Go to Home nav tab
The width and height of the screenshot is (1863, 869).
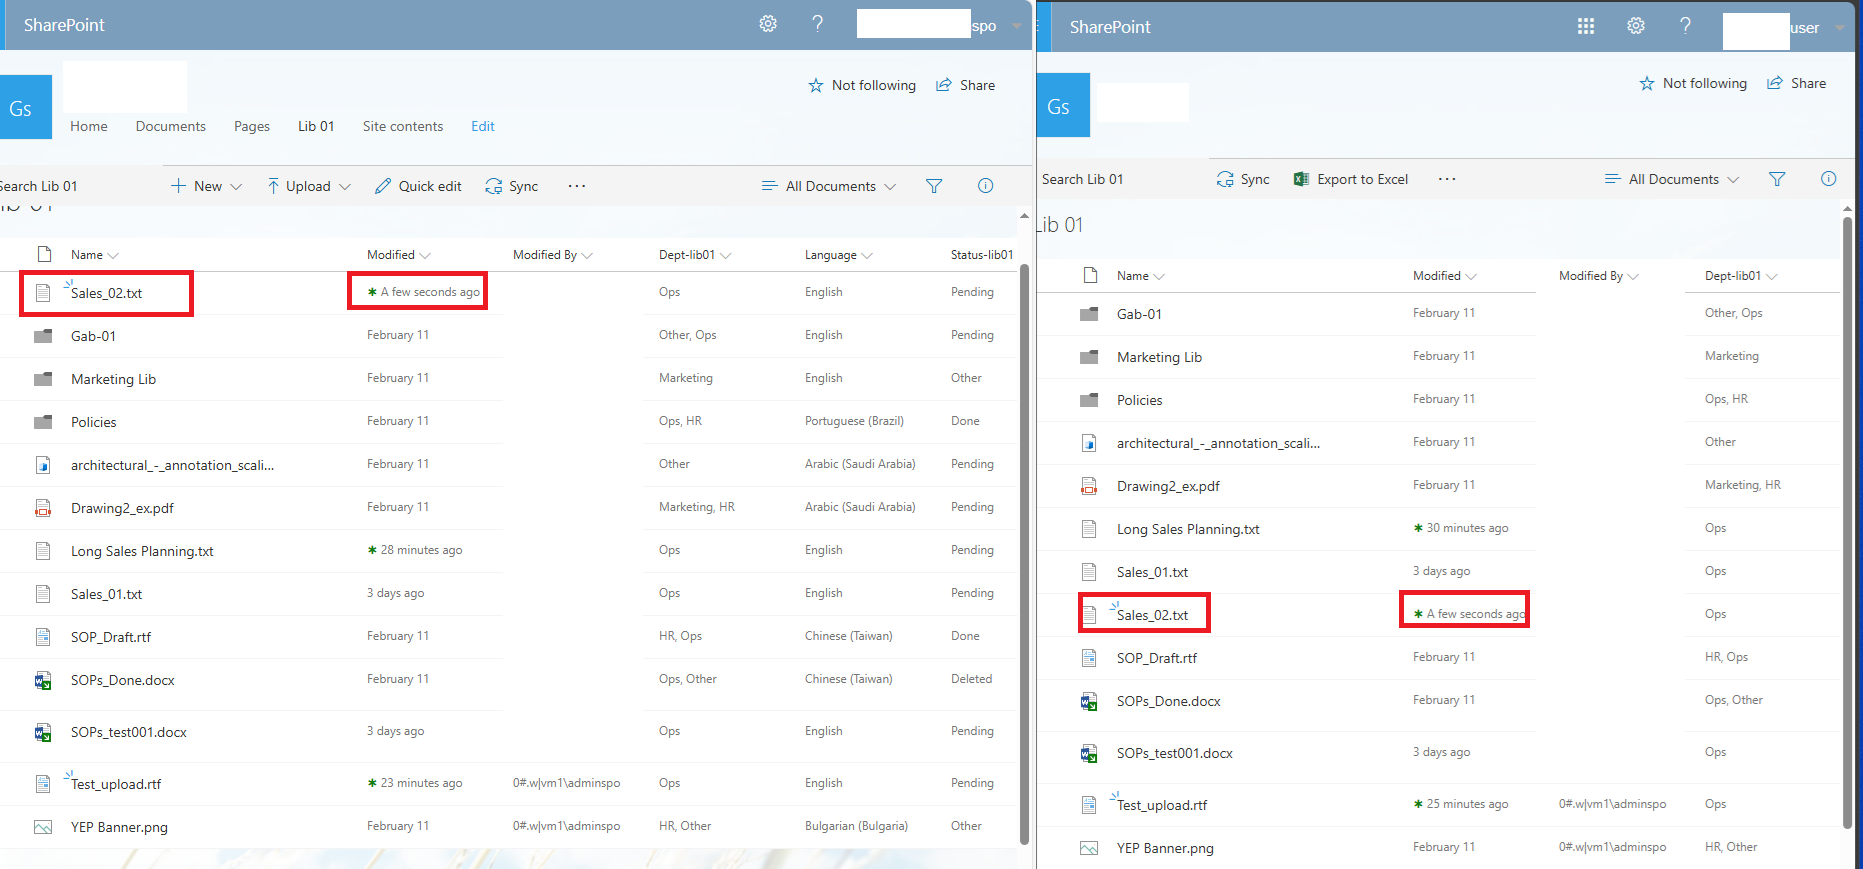tap(89, 126)
